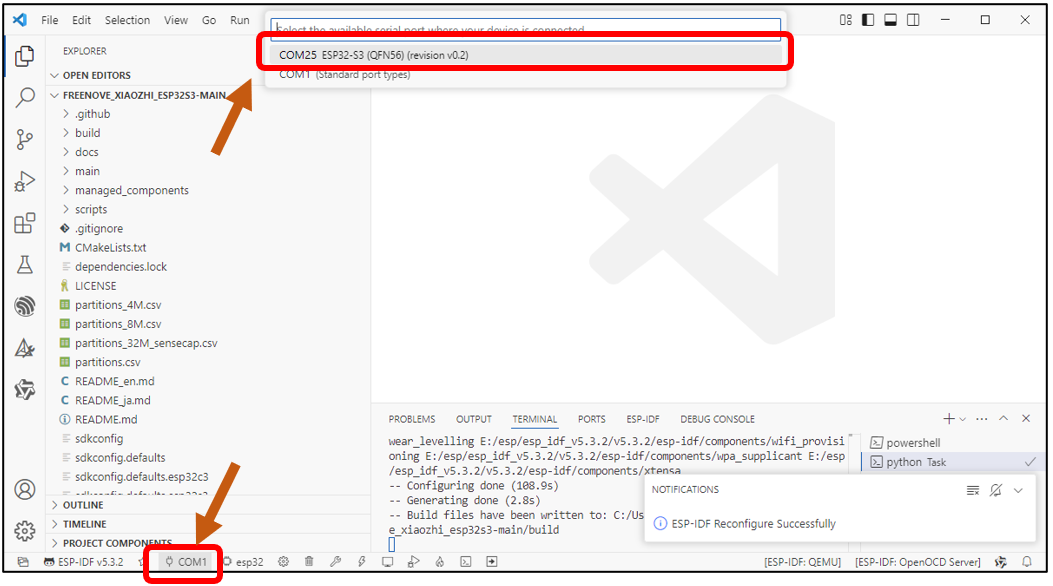Clear all notifications icon
The image size is (1053, 586).
pos(972,491)
